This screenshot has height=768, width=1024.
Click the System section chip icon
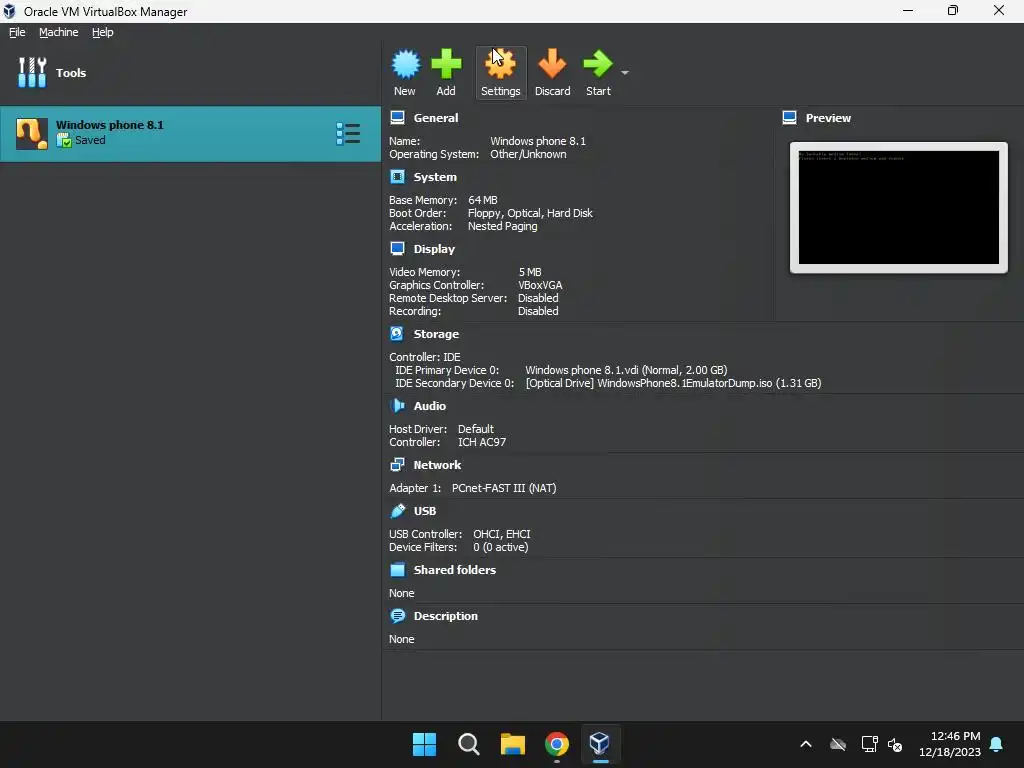(x=397, y=176)
